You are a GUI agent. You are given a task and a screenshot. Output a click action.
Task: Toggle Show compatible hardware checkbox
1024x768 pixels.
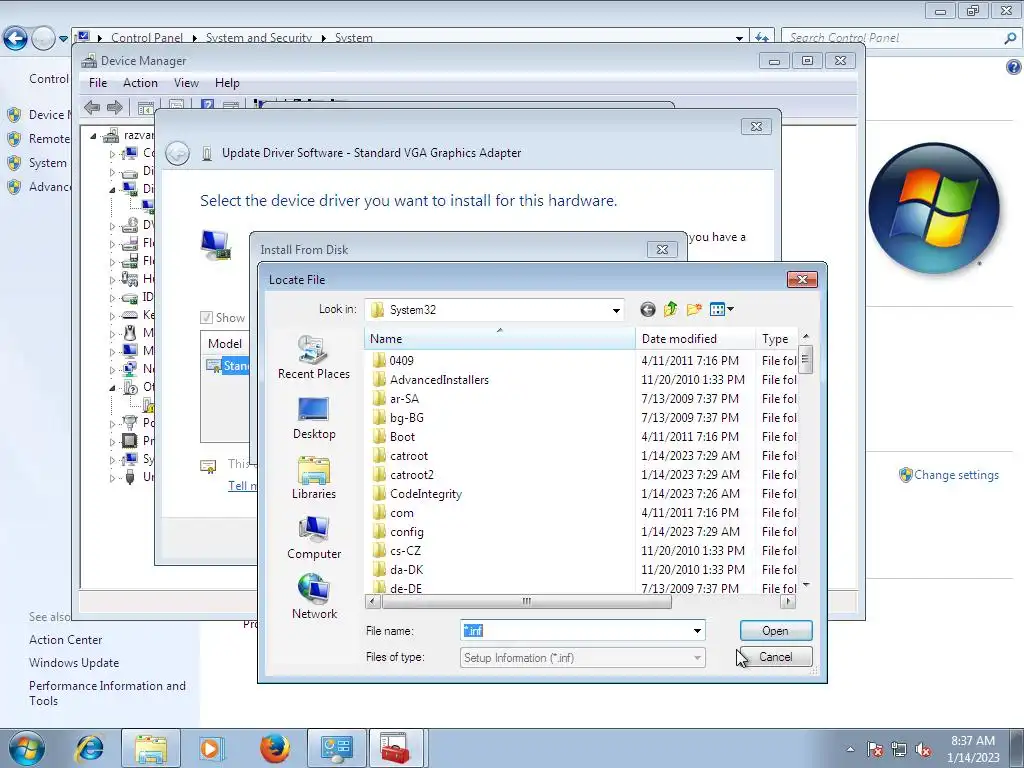[206, 318]
